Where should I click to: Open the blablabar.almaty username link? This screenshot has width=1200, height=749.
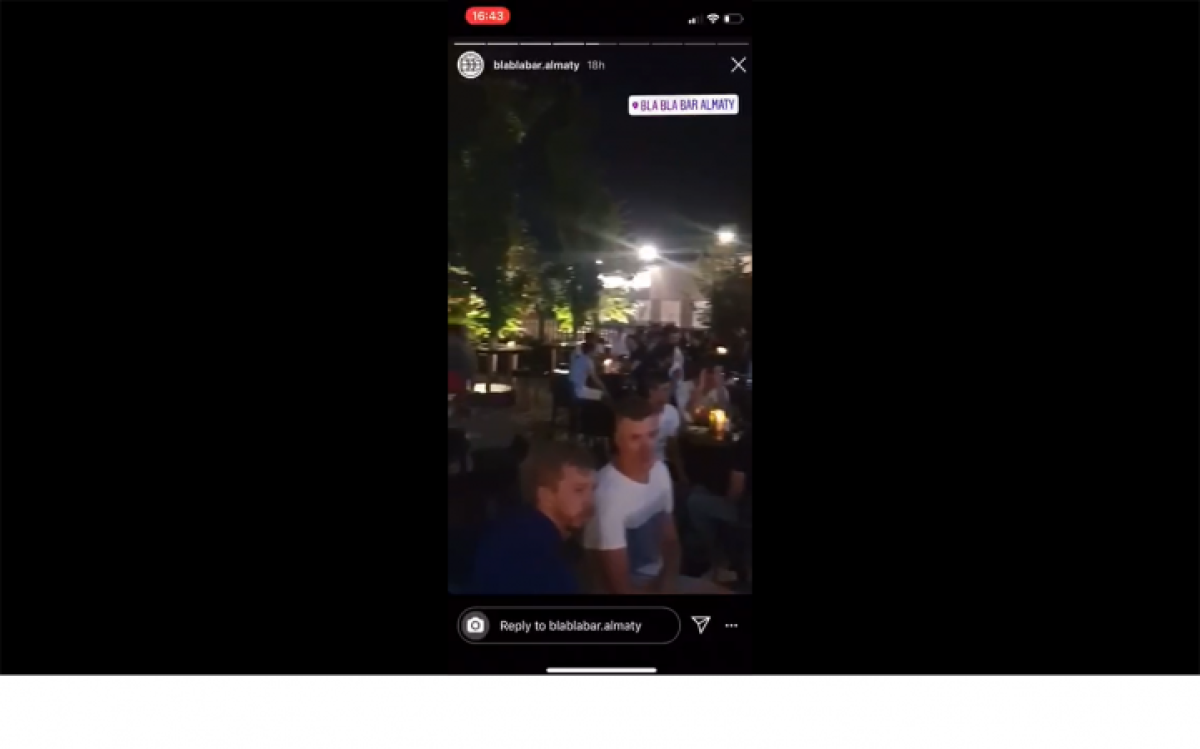pyautogui.click(x=536, y=65)
